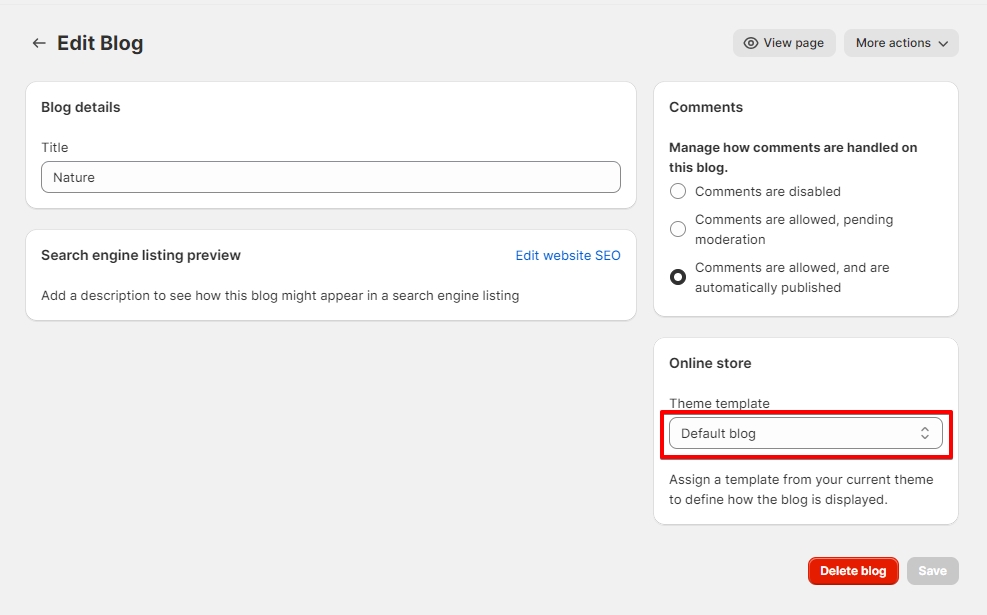
Task: Click the 'Blog details' card heading
Action: pos(80,107)
